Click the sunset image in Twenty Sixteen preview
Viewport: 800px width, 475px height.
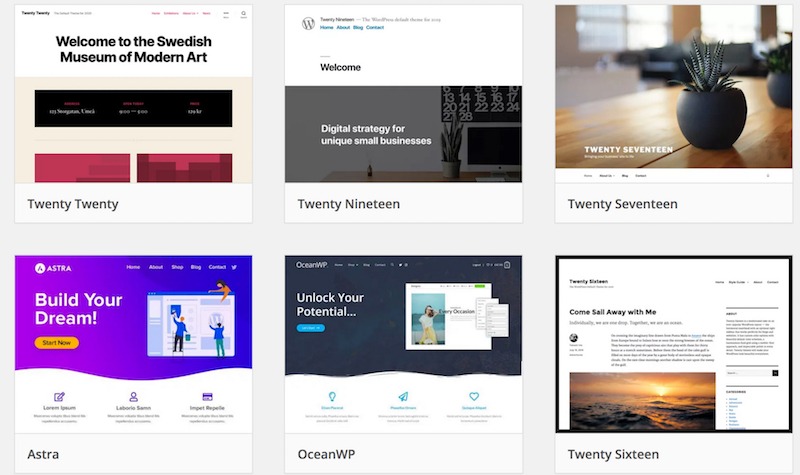tap(642, 402)
